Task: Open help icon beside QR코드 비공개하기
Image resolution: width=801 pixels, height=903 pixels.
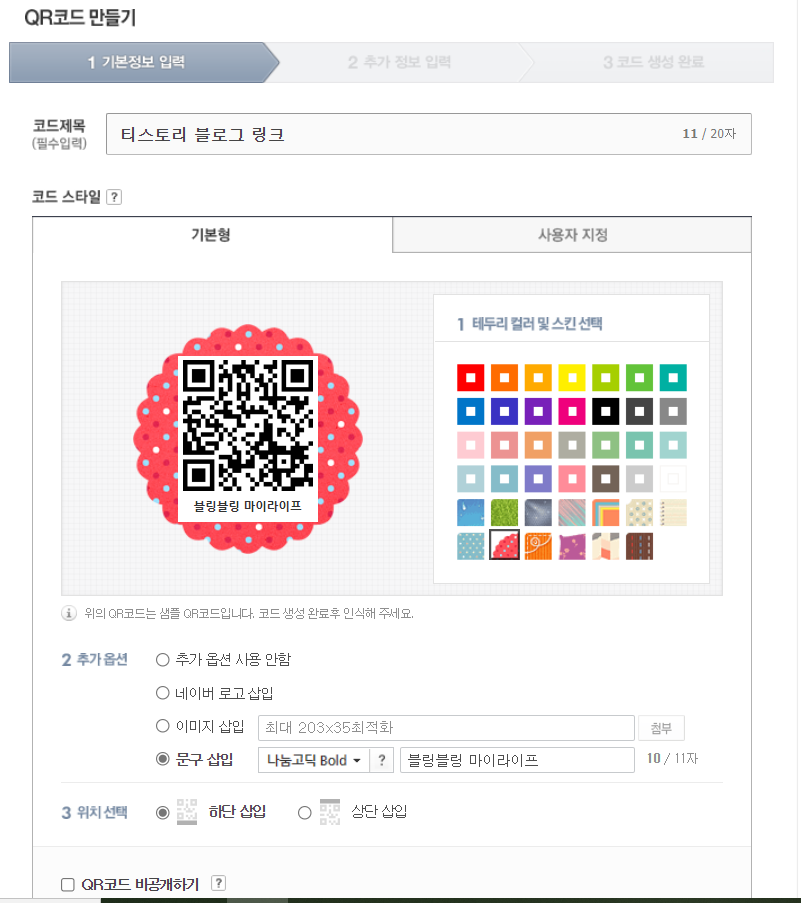Action: (x=218, y=883)
